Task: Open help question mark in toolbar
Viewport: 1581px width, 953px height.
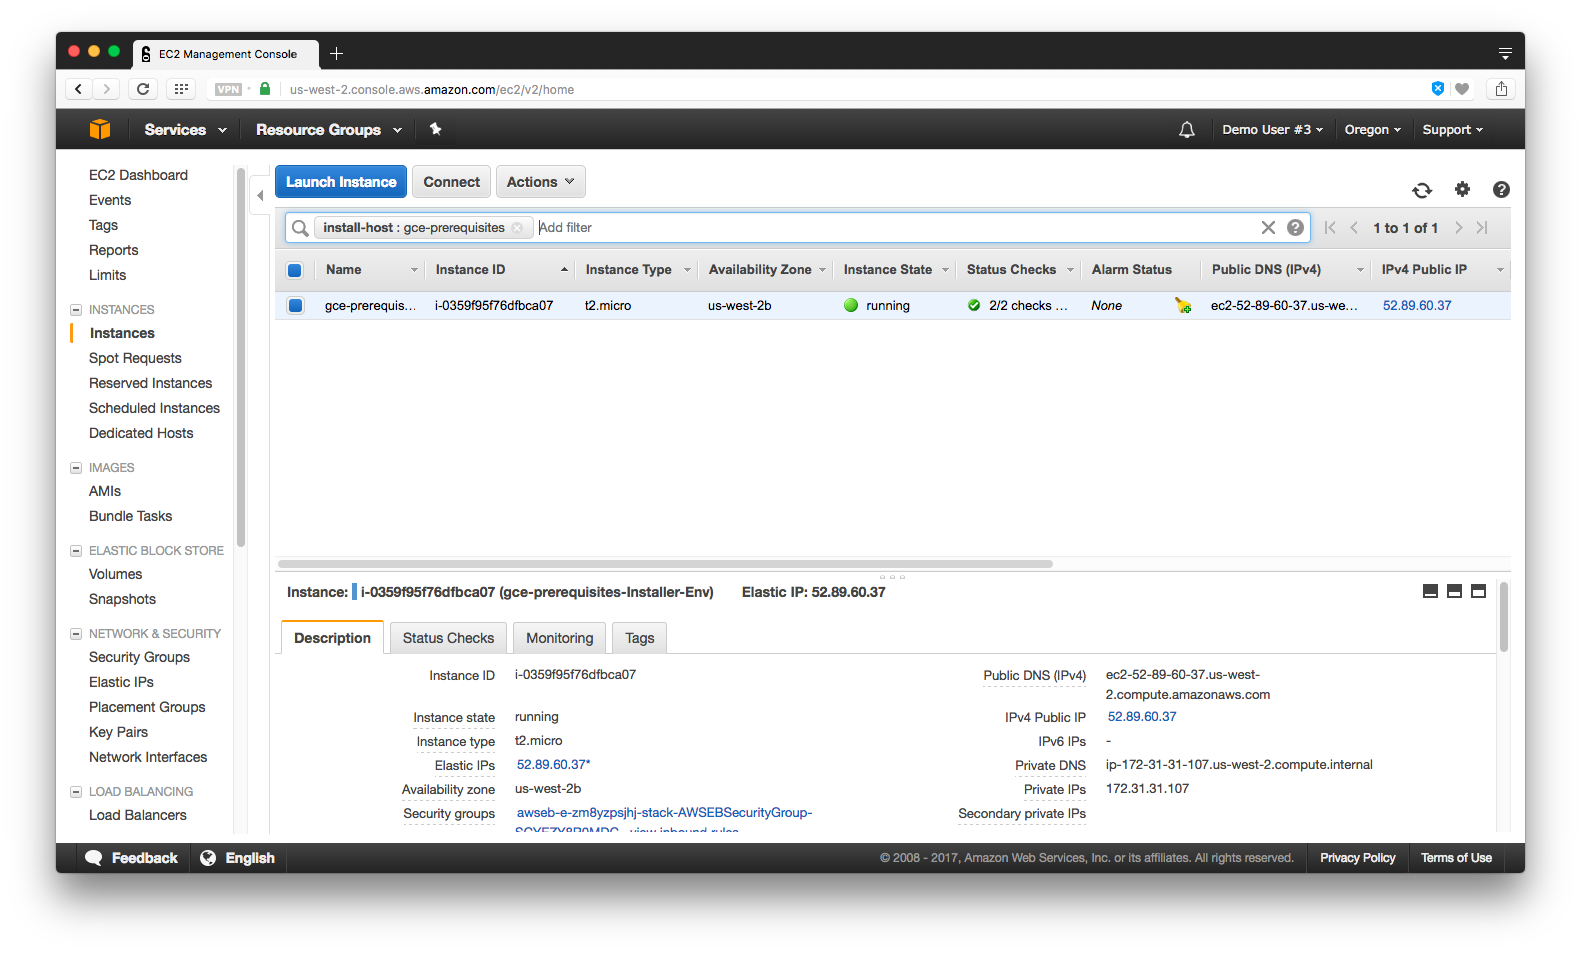Action: pos(1501,189)
